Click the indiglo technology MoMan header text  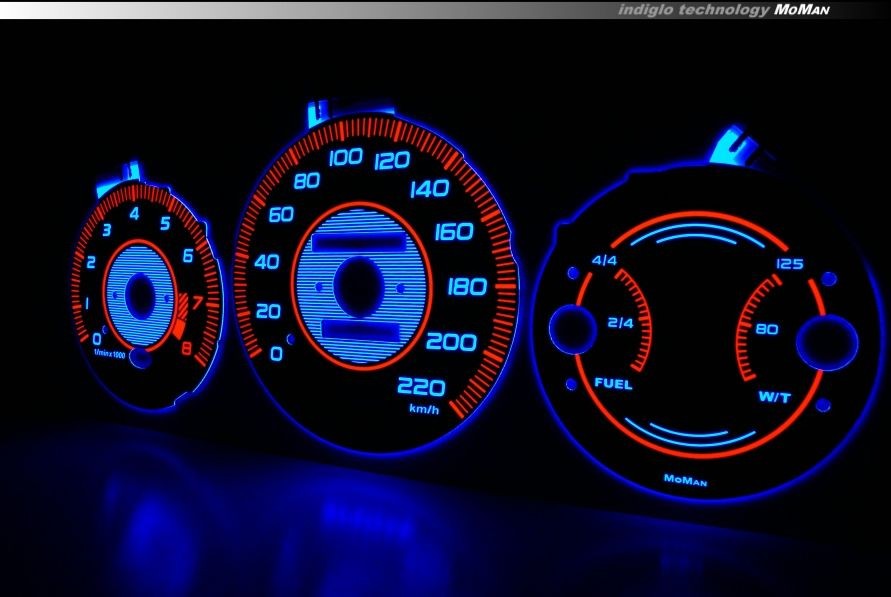[x=724, y=9]
